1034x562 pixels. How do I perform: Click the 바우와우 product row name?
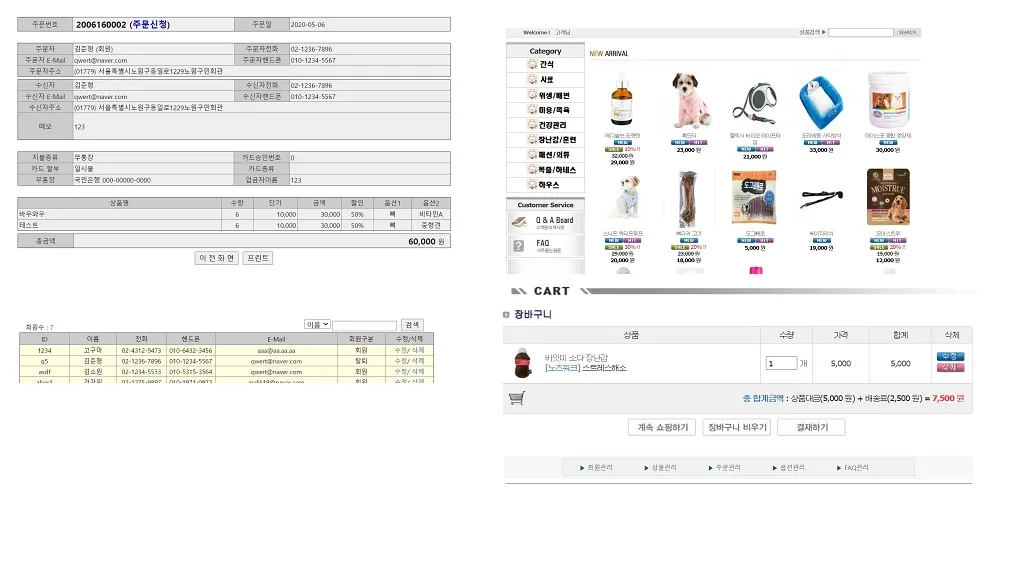point(32,214)
